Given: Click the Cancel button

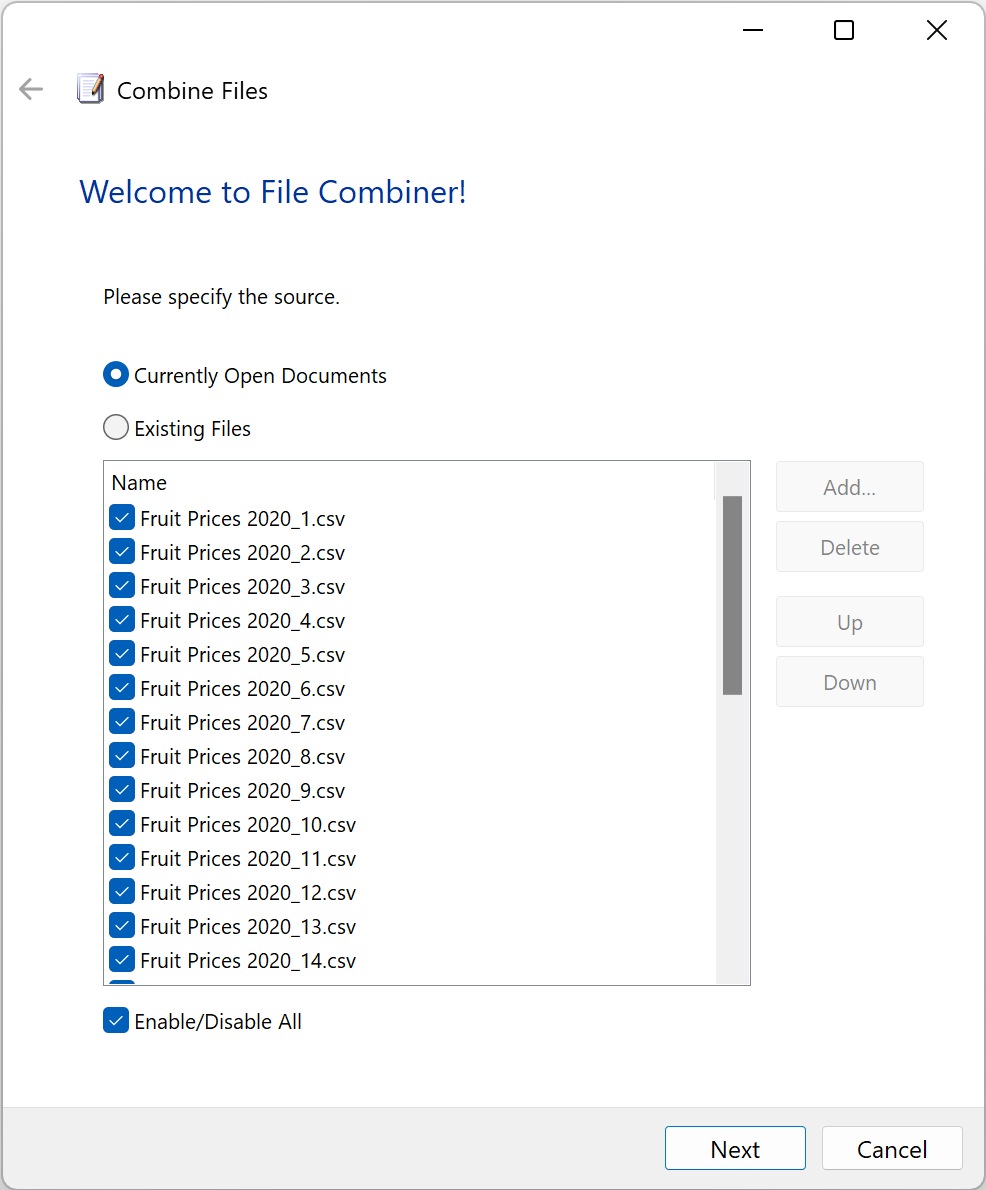Looking at the screenshot, I should (x=892, y=1148).
